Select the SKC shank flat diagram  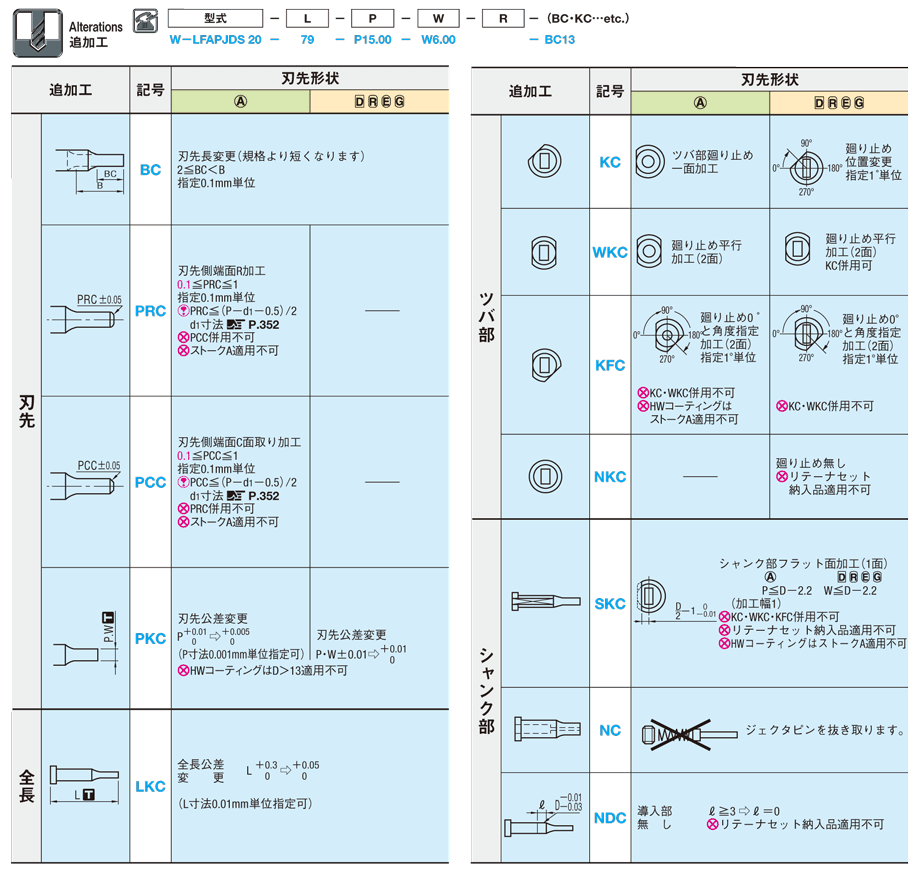click(x=545, y=603)
